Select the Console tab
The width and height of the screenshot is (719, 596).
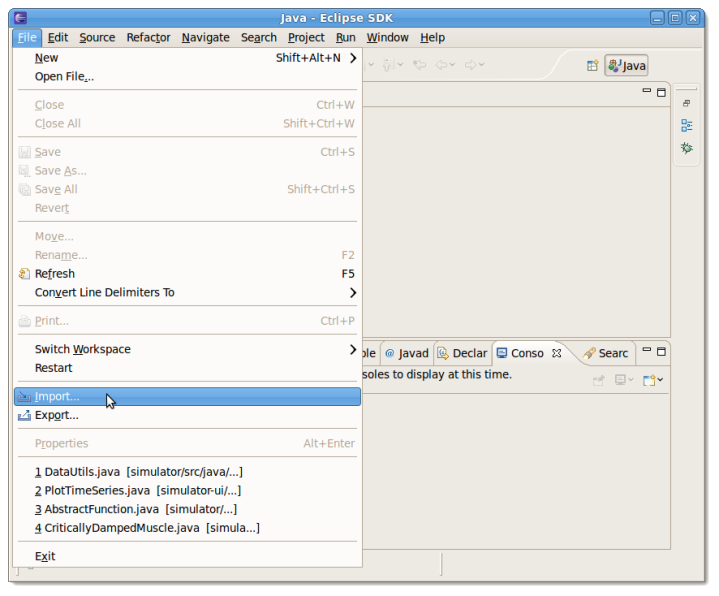tap(520, 353)
